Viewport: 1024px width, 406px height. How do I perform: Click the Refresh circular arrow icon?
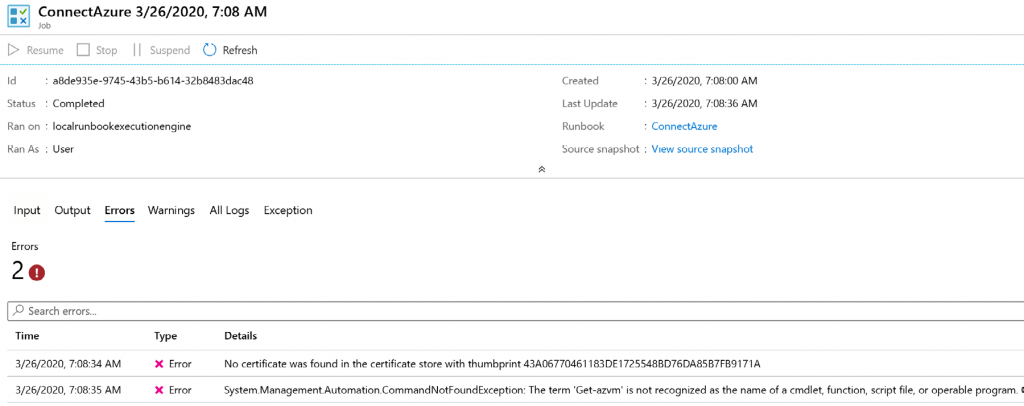[x=210, y=50]
